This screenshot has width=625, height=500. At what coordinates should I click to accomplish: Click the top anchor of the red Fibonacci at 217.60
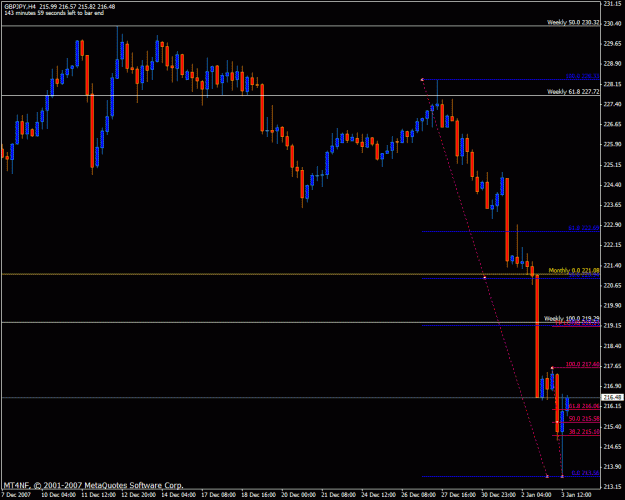[552, 368]
